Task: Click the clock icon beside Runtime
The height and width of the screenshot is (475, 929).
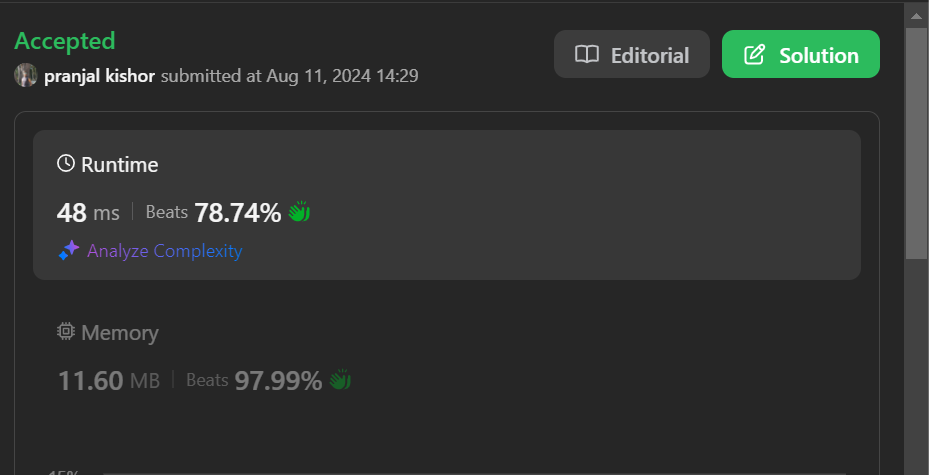Action: coord(66,163)
